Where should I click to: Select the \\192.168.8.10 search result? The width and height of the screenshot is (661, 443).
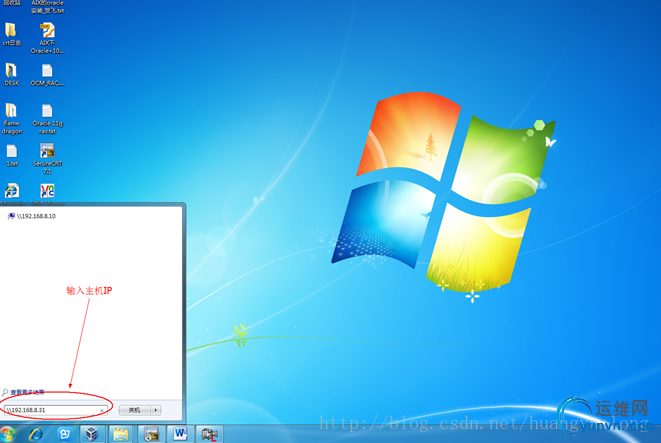click(32, 216)
